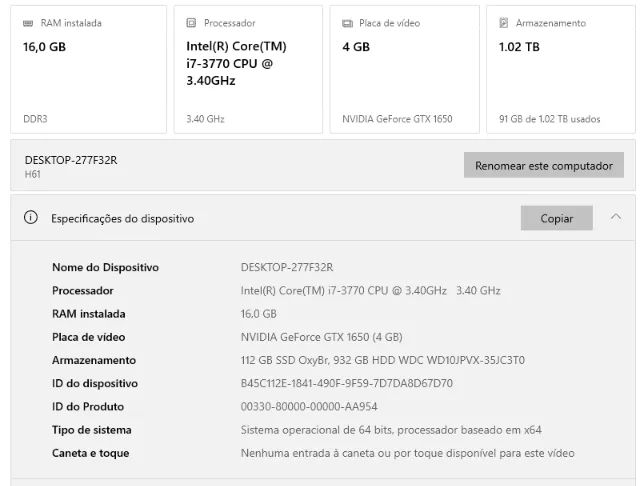Image resolution: width=640 pixels, height=486 pixels.
Task: Click the NVIDIA GeForce GTX 1650 card subtitle
Action: (x=397, y=119)
